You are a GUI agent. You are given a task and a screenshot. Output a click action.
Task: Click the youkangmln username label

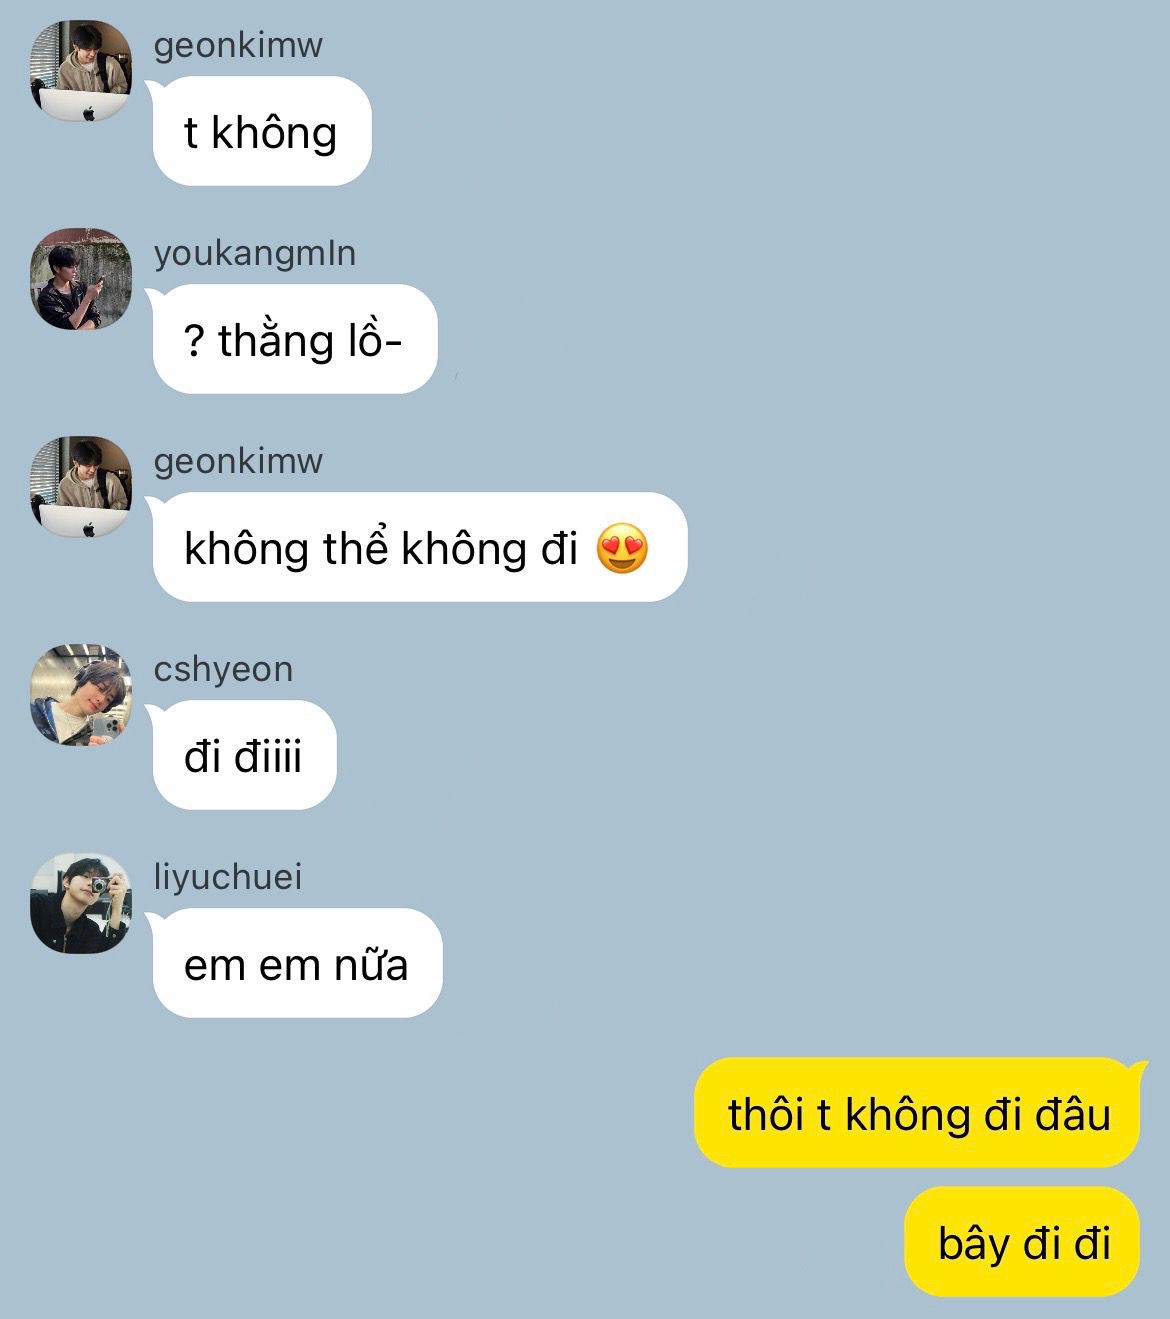(255, 253)
